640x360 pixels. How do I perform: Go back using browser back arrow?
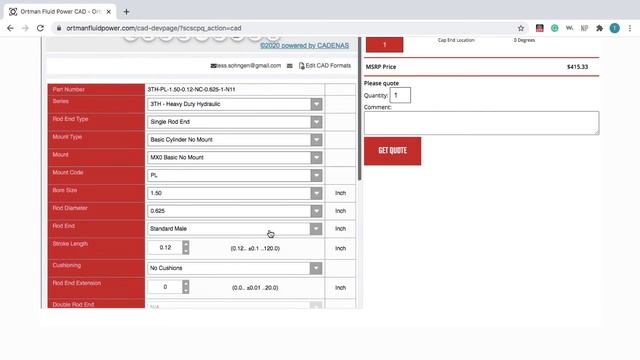(x=10, y=28)
